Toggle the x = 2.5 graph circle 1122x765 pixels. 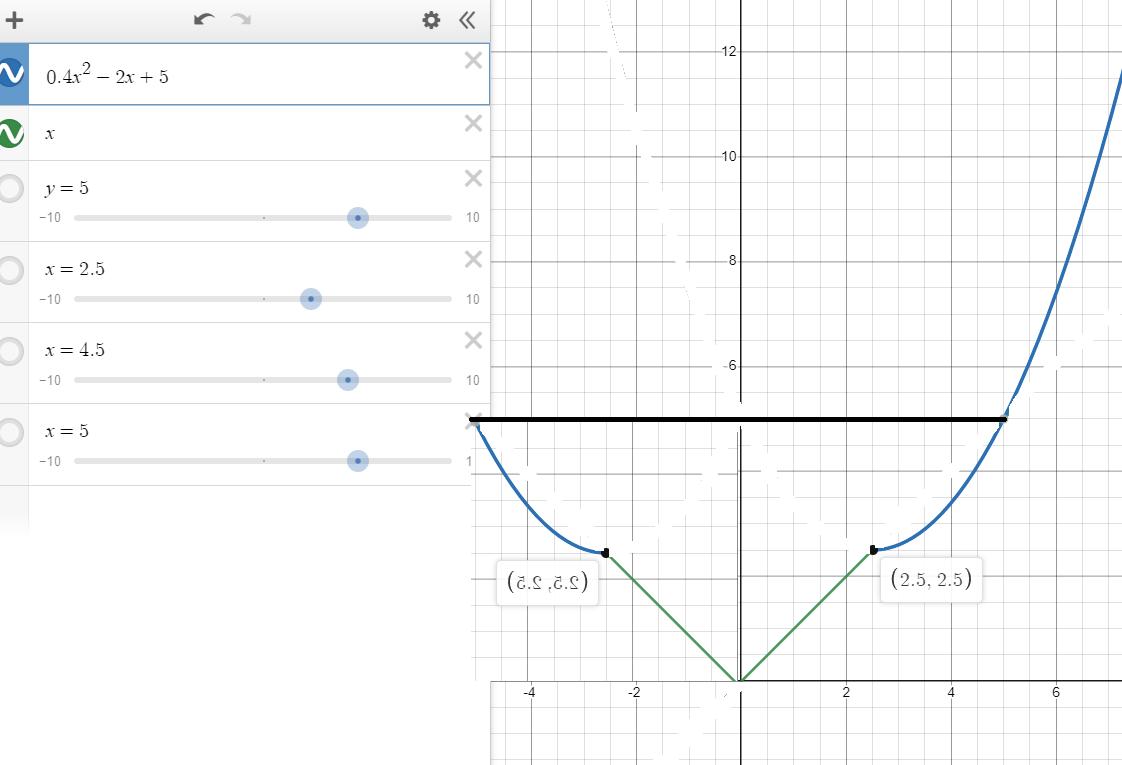click(x=11, y=270)
